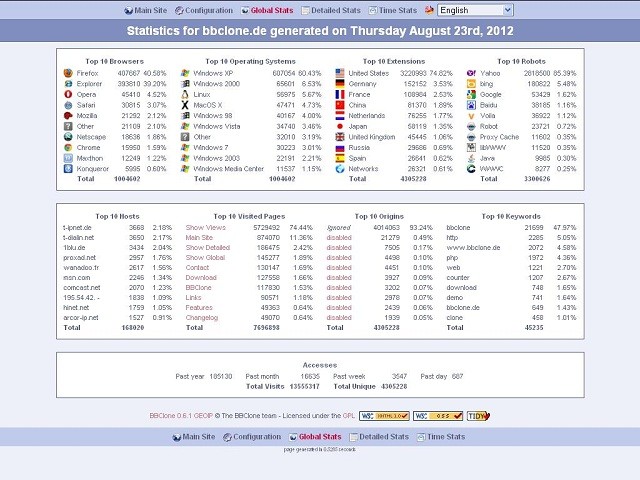The width and height of the screenshot is (640, 480).
Task: Click the Linux penguin icon
Action: tap(185, 94)
